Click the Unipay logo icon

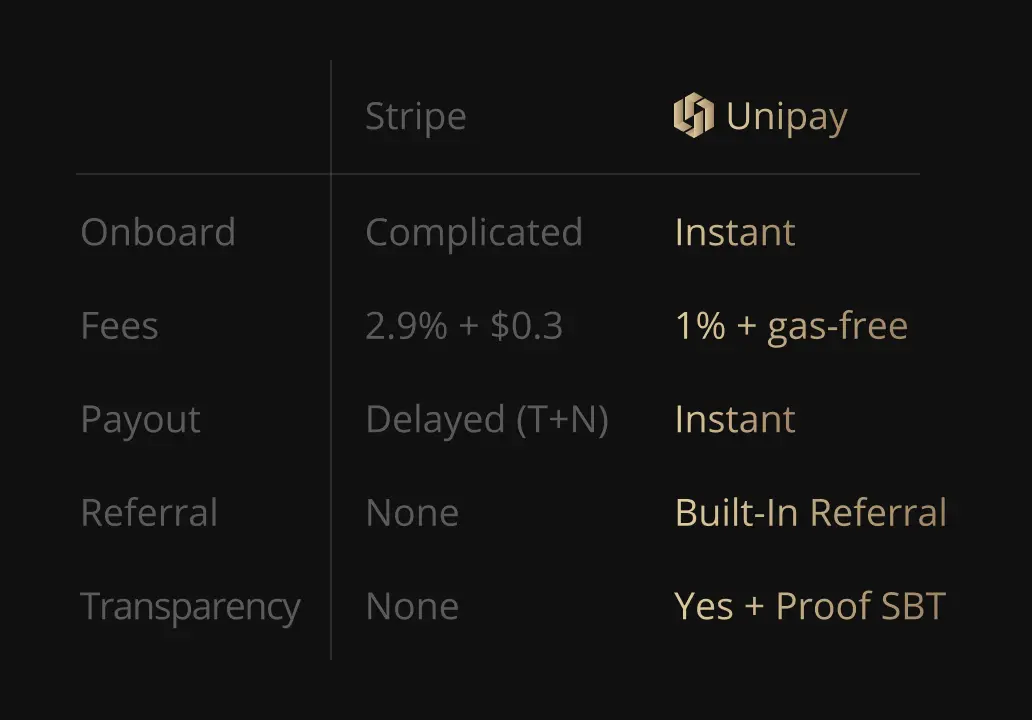click(693, 116)
